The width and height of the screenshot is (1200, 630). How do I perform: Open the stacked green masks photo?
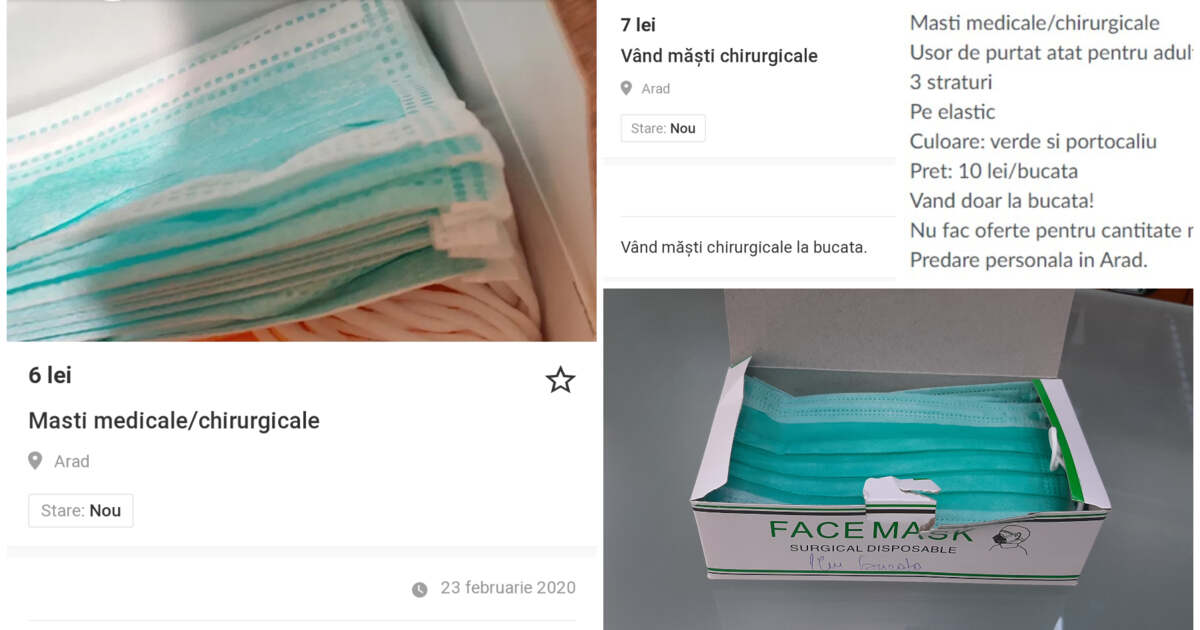(x=301, y=171)
